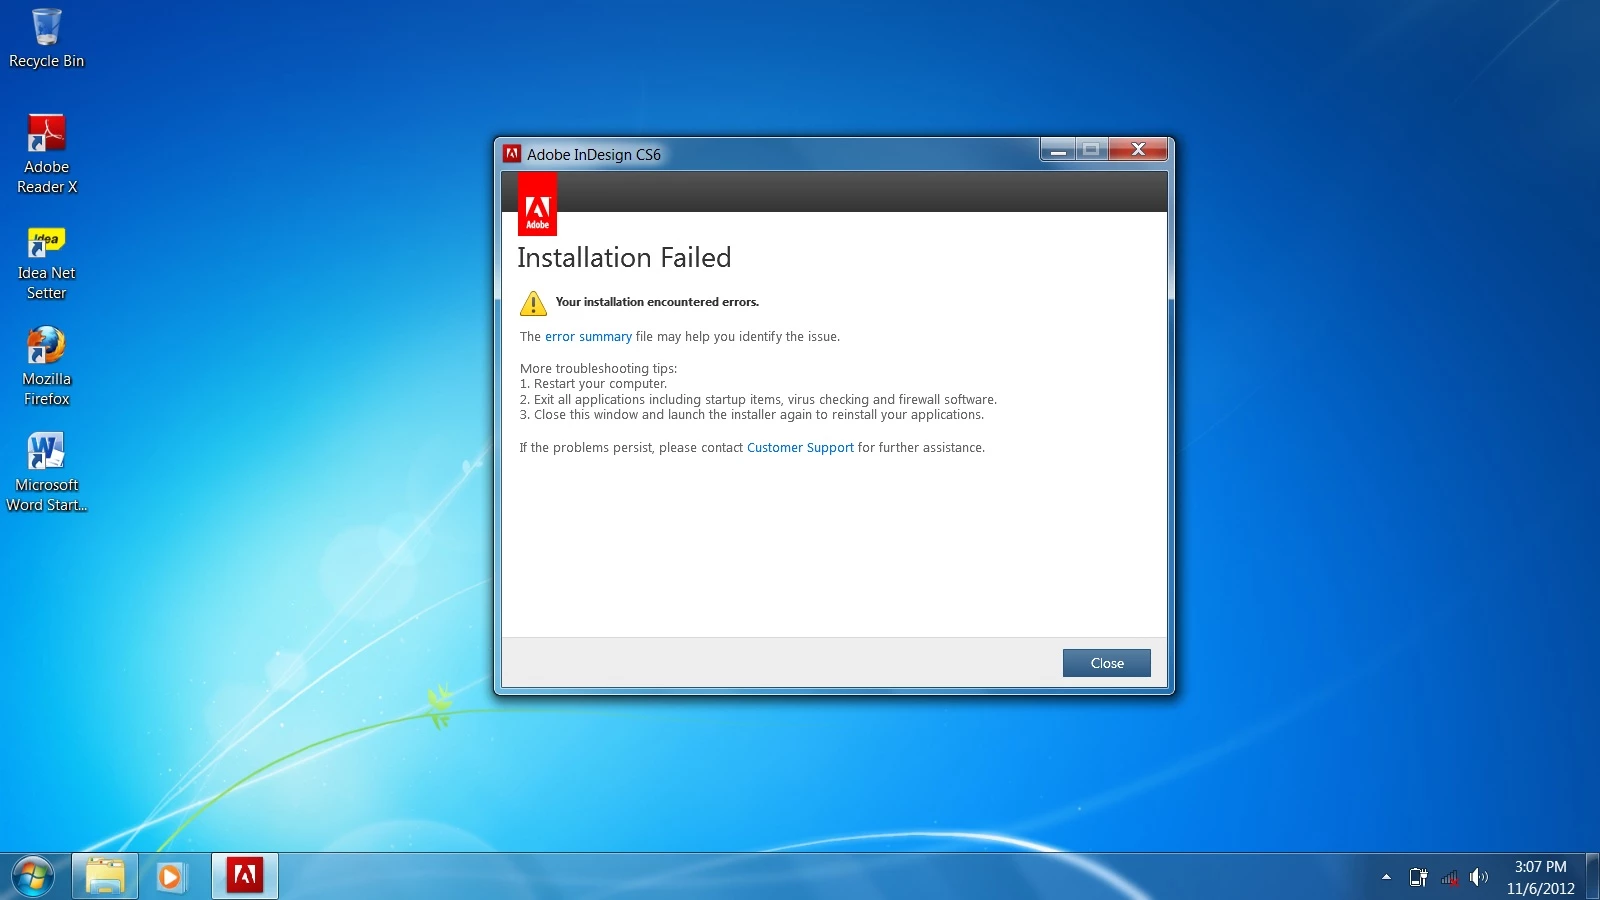The width and height of the screenshot is (1600, 900).
Task: Select the Idea Net Setter desktop shortcut
Action: (x=46, y=264)
